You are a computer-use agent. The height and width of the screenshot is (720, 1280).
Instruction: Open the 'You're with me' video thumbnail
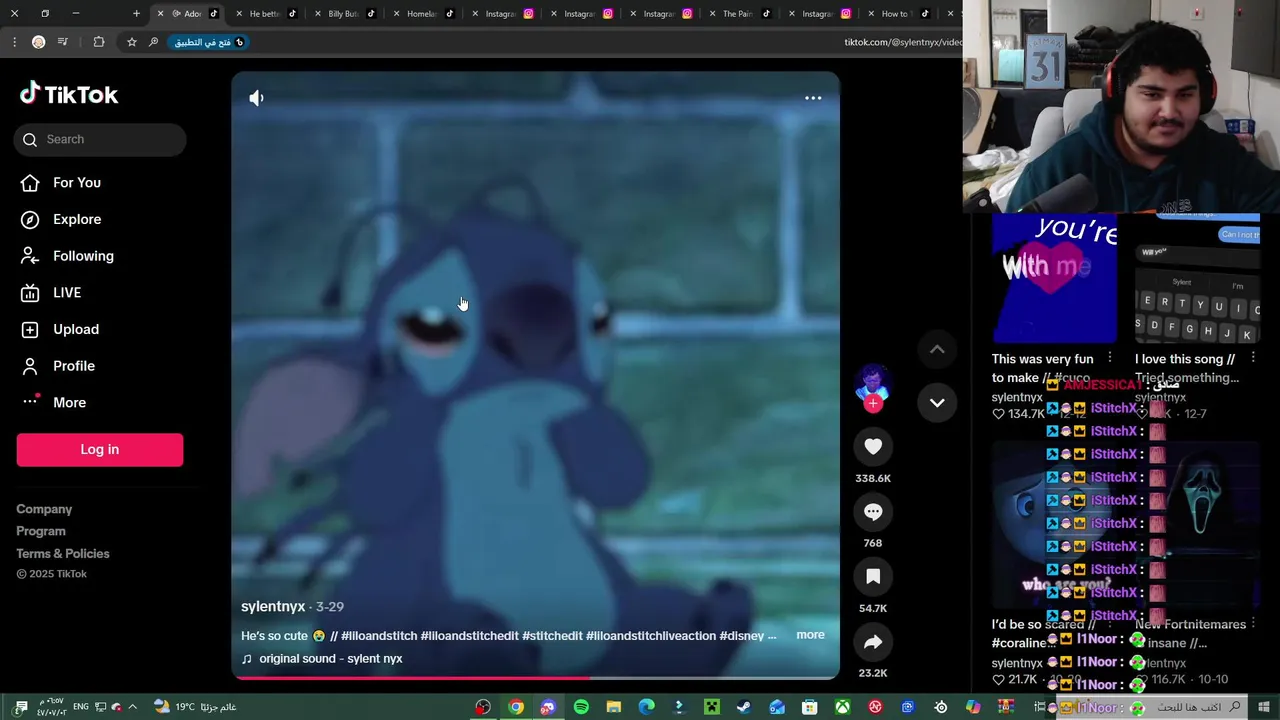[1054, 278]
